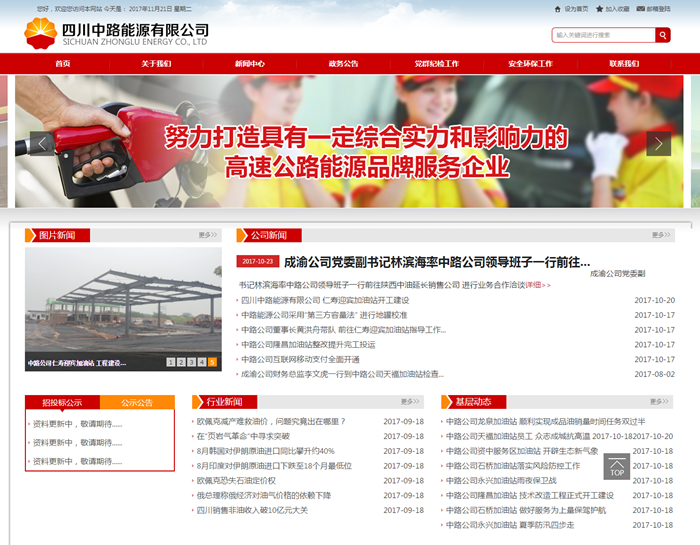This screenshot has width=700, height=545.
Task: Select slide 1 in the photo news pager
Action: pos(171,362)
